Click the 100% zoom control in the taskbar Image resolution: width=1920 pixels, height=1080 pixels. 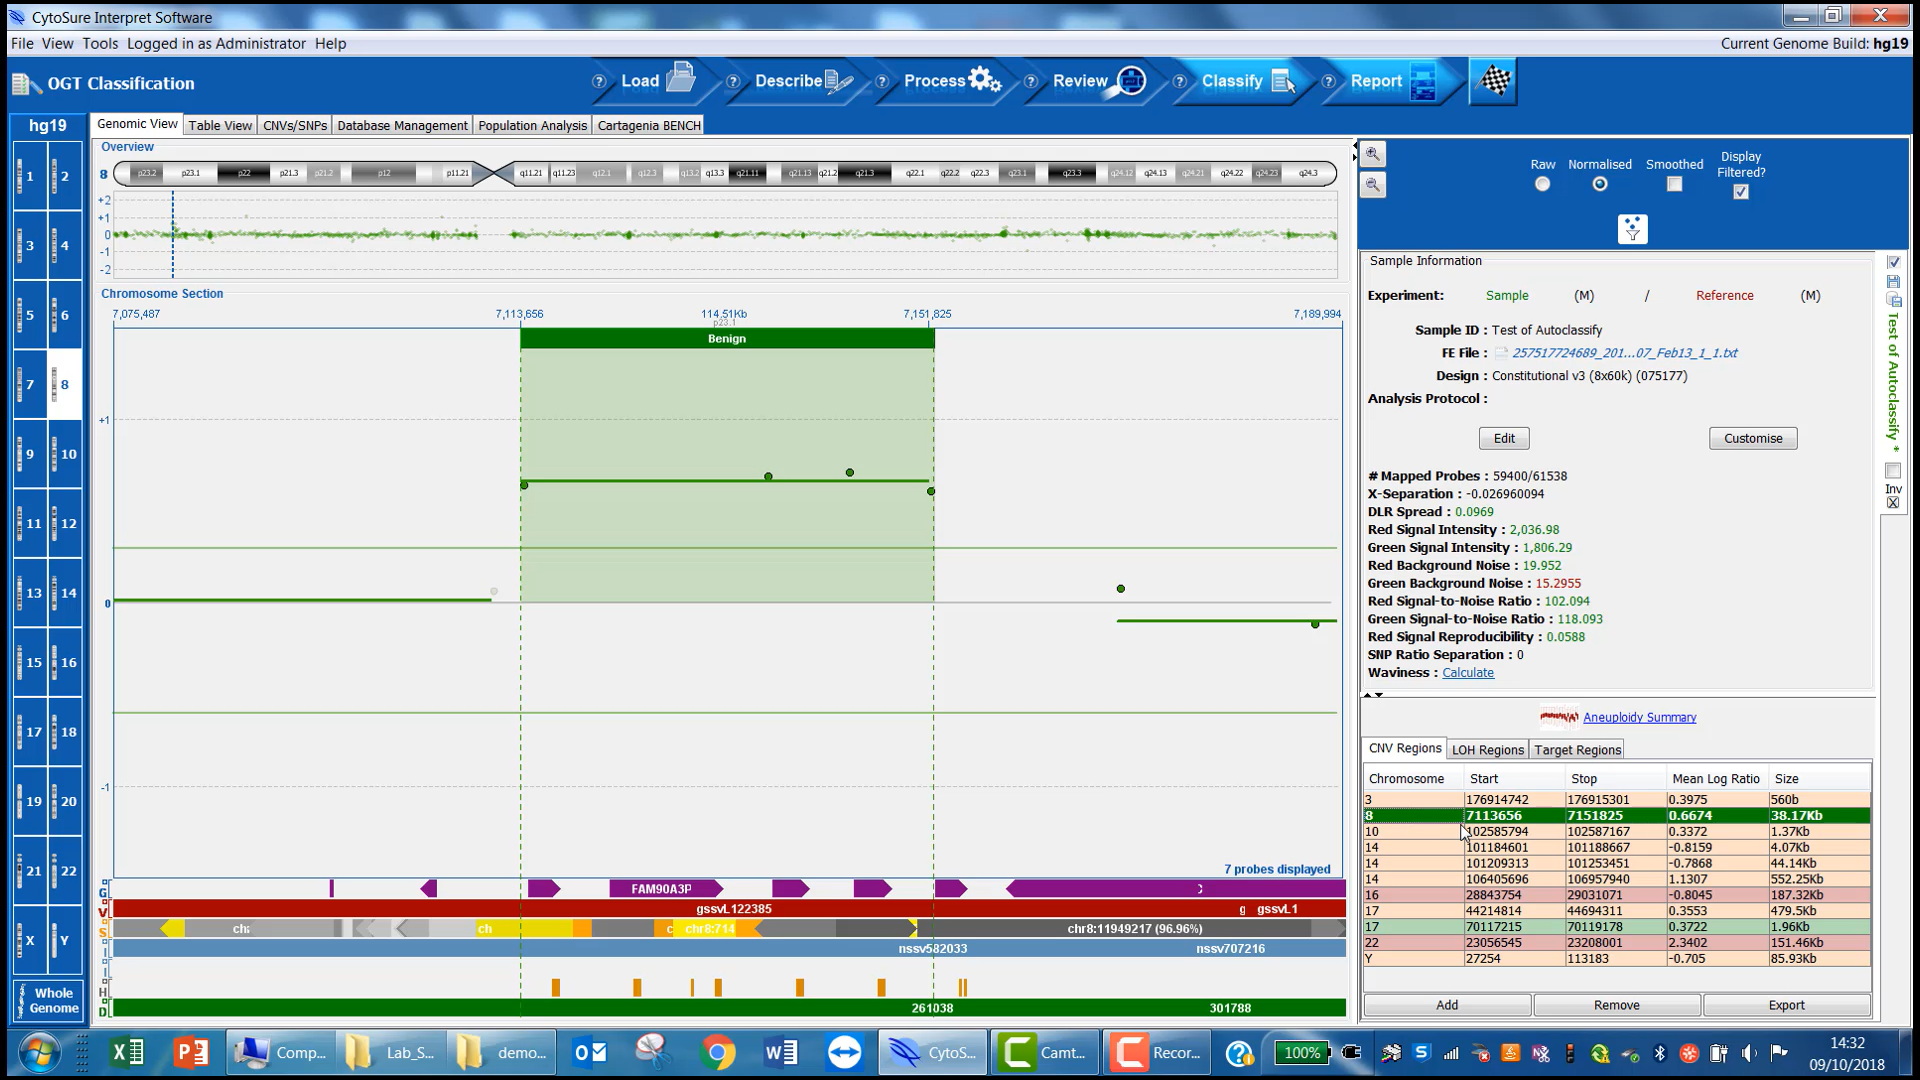(x=1301, y=1052)
